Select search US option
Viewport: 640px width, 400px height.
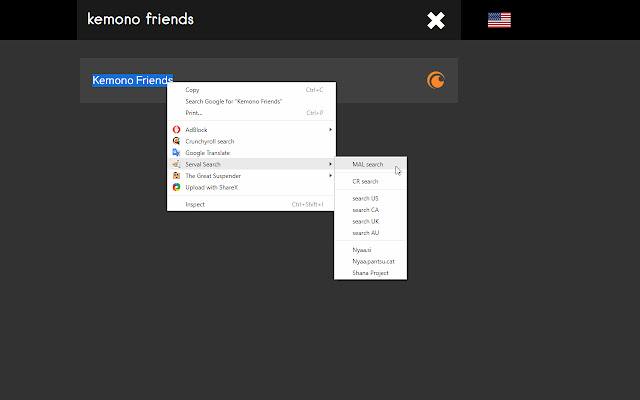point(371,198)
